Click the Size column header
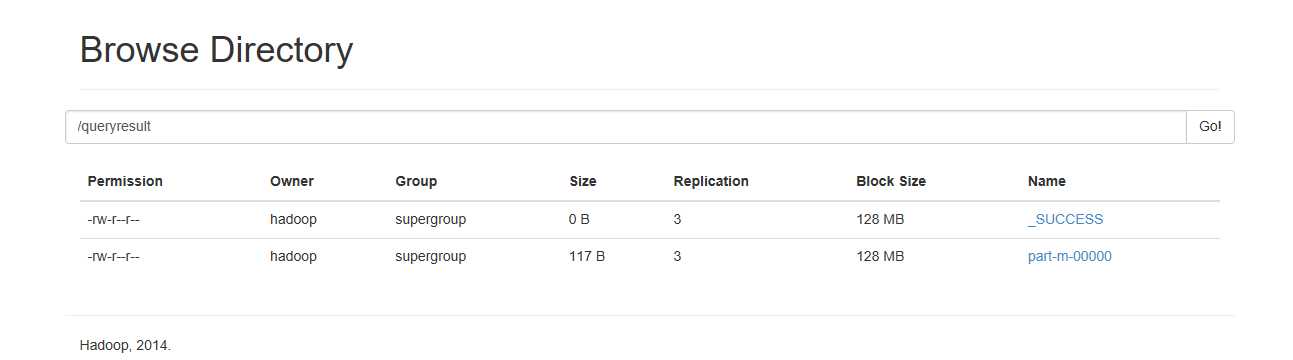The width and height of the screenshot is (1293, 360). pyautogui.click(x=583, y=182)
